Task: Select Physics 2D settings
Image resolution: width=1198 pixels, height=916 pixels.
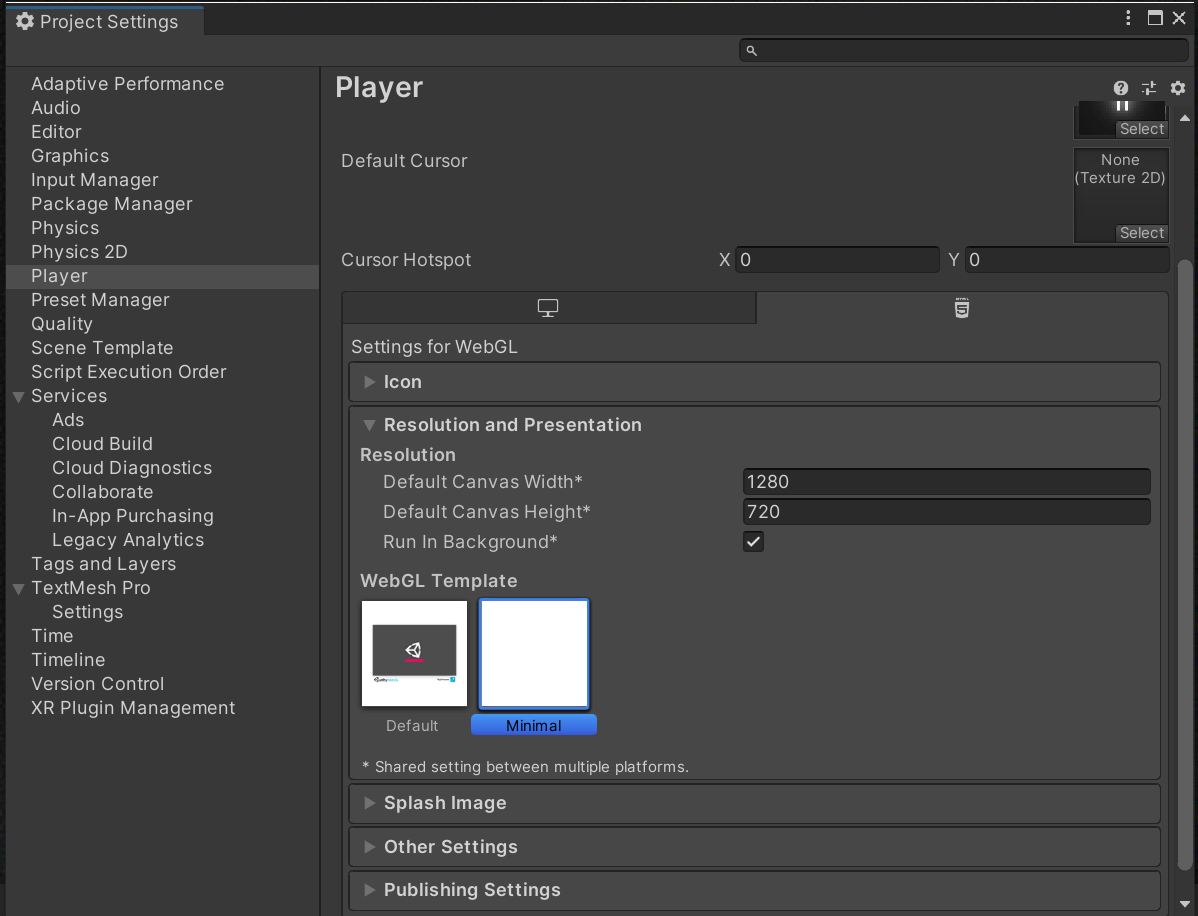Action: click(x=79, y=252)
